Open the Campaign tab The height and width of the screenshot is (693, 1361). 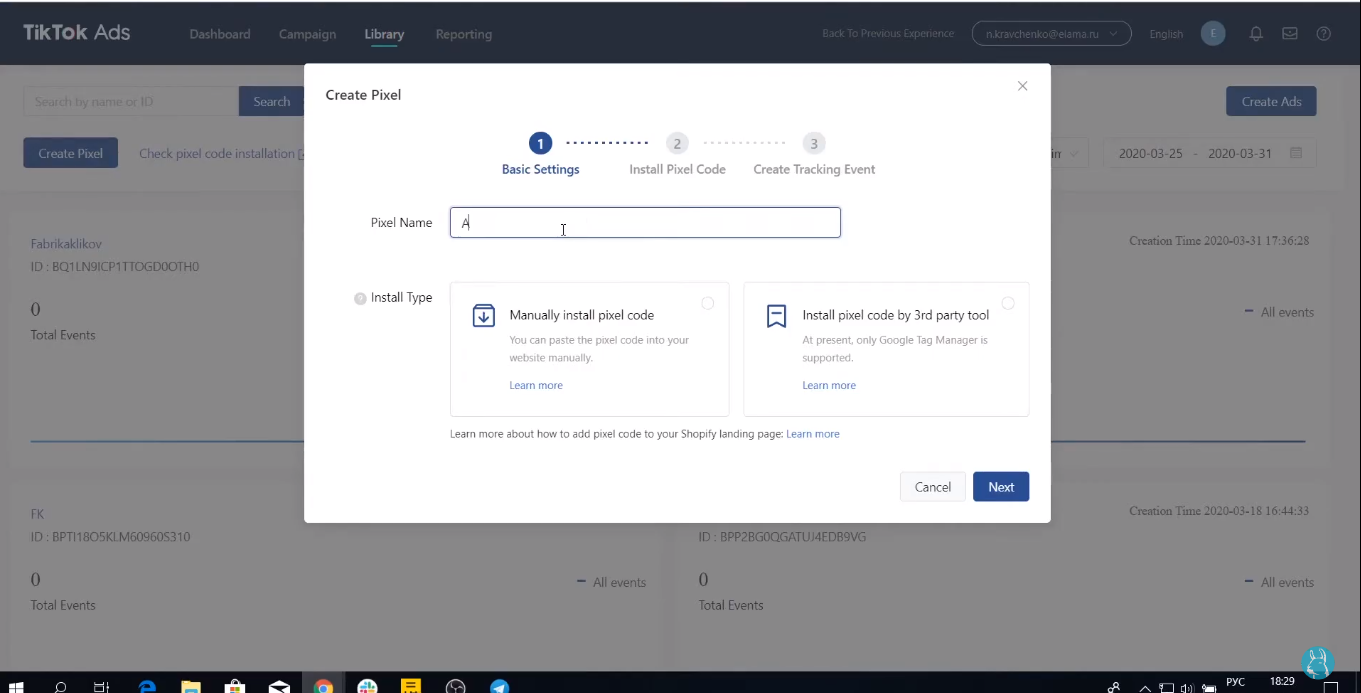click(307, 34)
